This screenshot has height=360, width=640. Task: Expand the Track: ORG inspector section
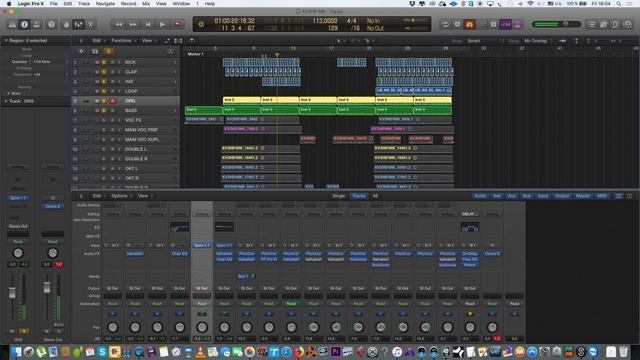[6, 101]
